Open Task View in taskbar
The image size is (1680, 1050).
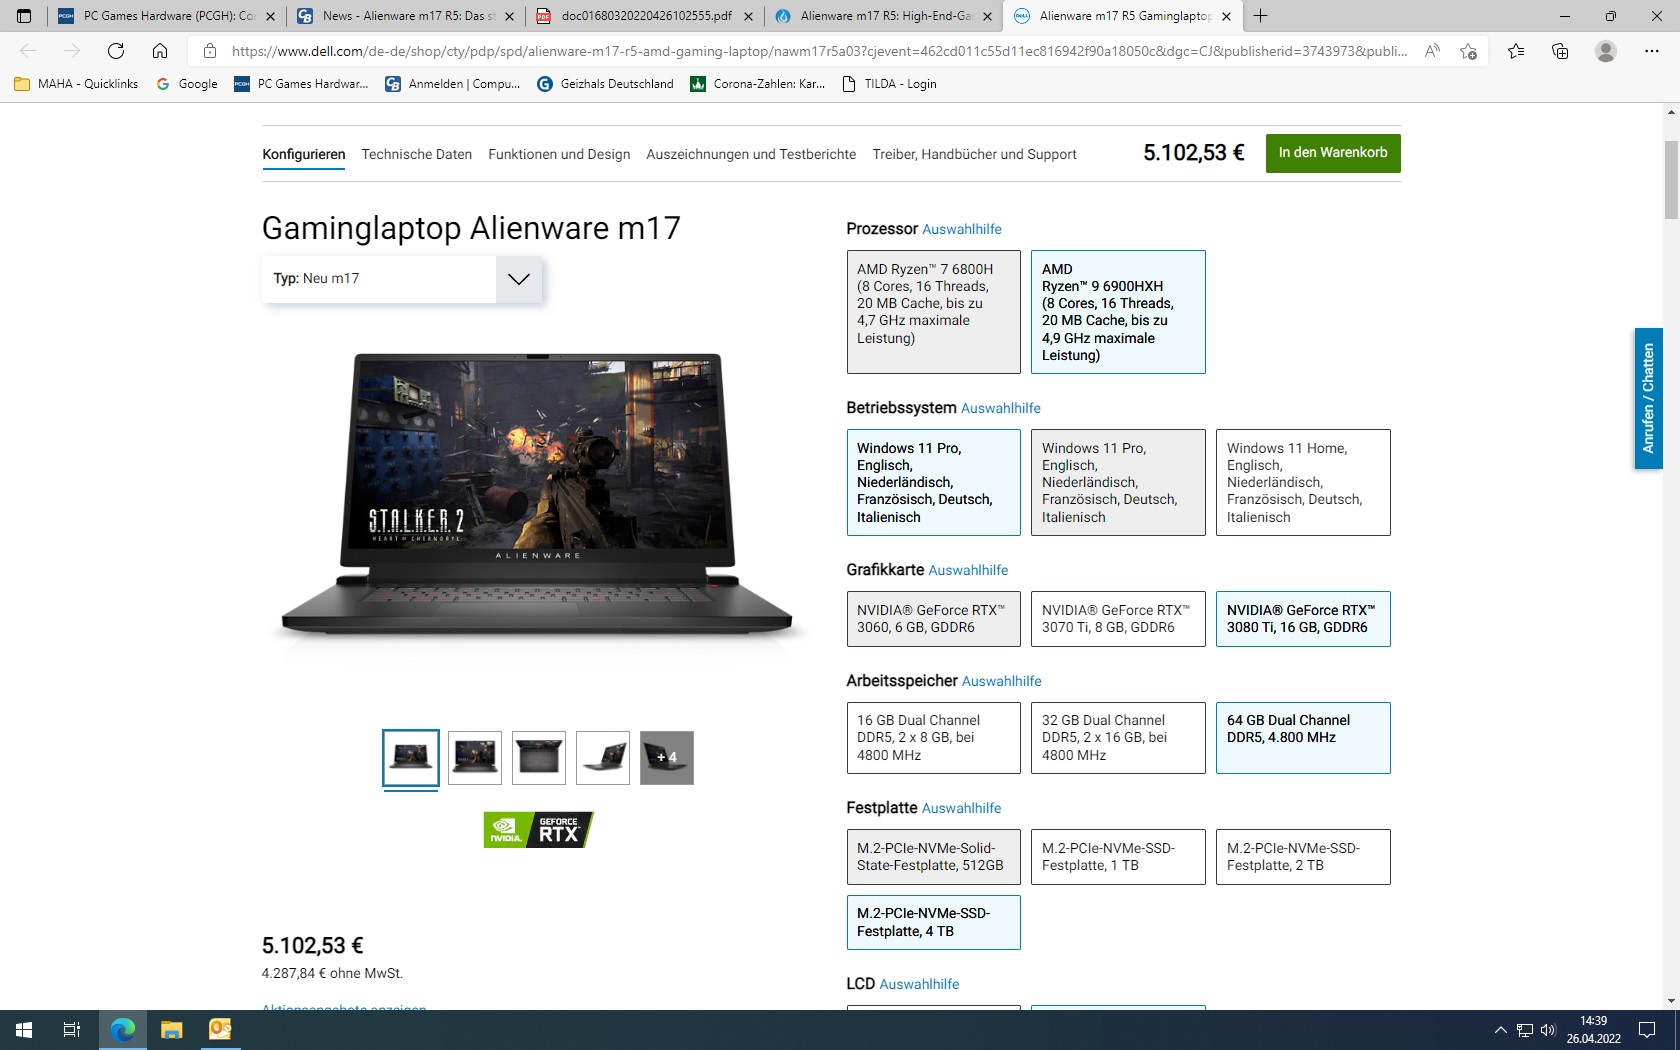coord(72,1030)
